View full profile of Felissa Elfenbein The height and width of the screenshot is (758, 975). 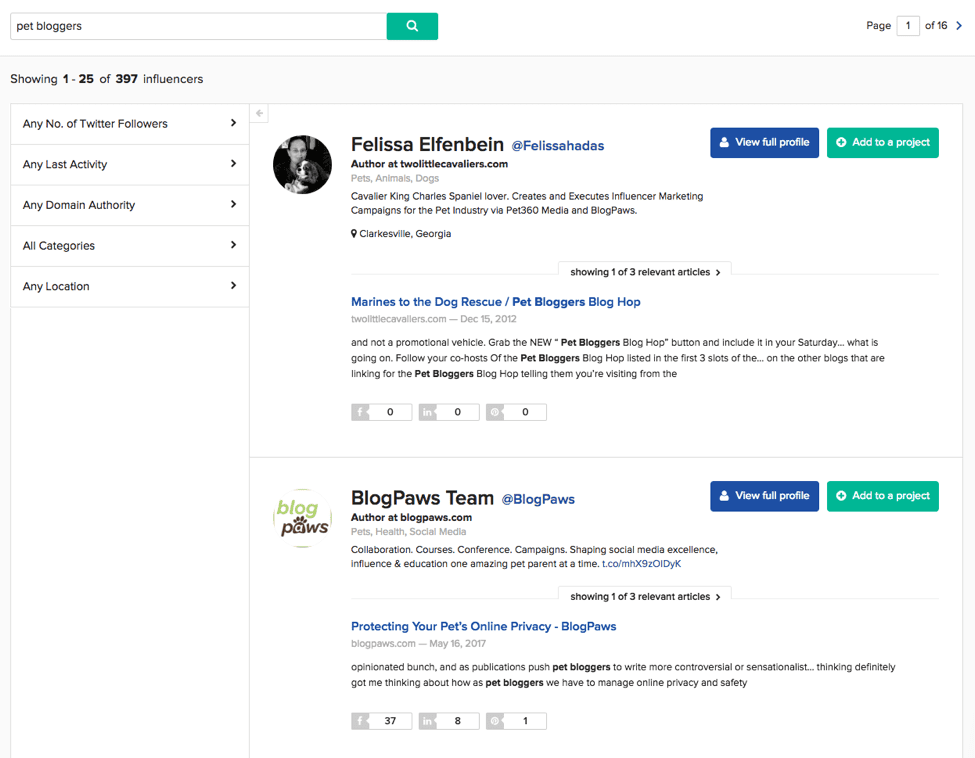click(764, 143)
